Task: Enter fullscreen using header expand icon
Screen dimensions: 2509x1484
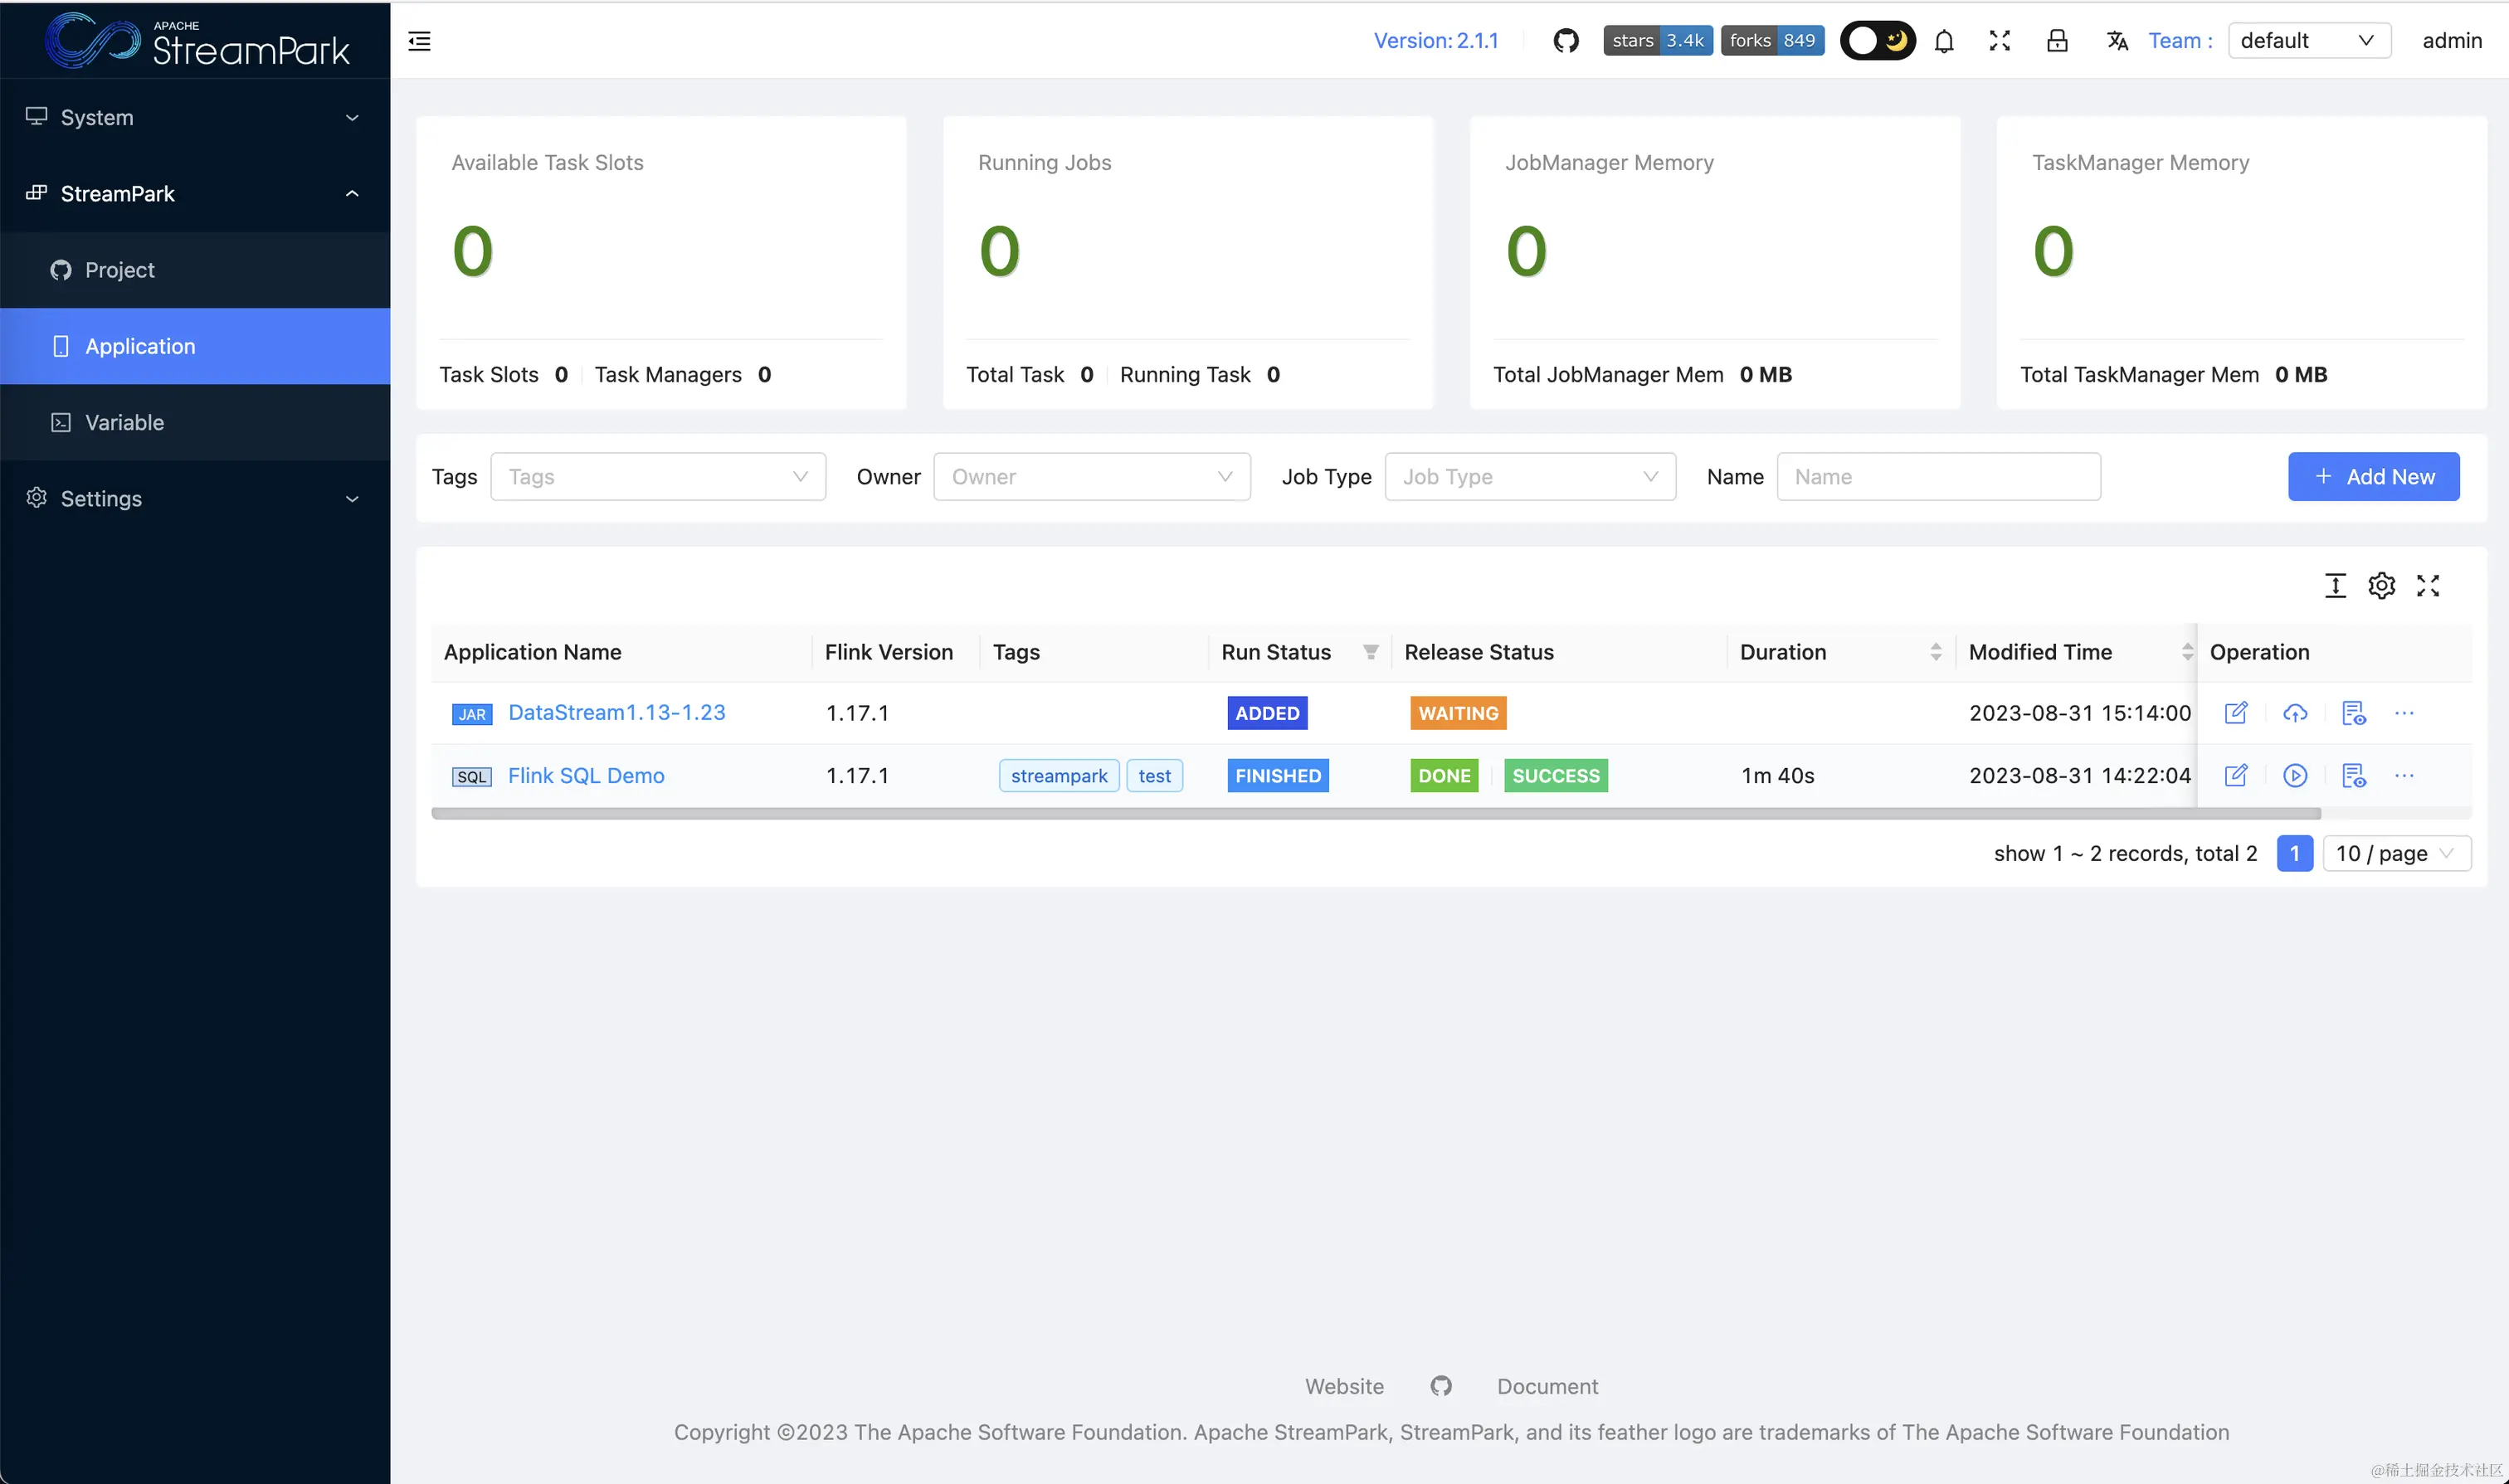Action: pyautogui.click(x=1999, y=41)
